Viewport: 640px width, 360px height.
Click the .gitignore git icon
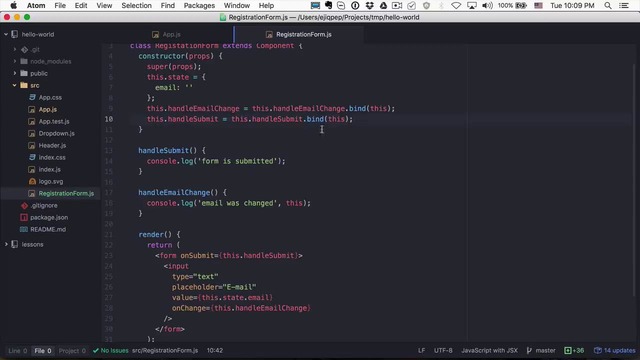point(24,205)
